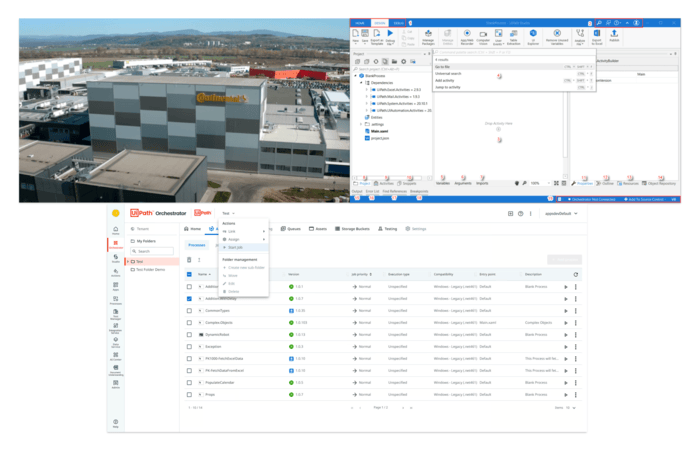Switch to HOME tab in Studio

[x=360, y=23]
